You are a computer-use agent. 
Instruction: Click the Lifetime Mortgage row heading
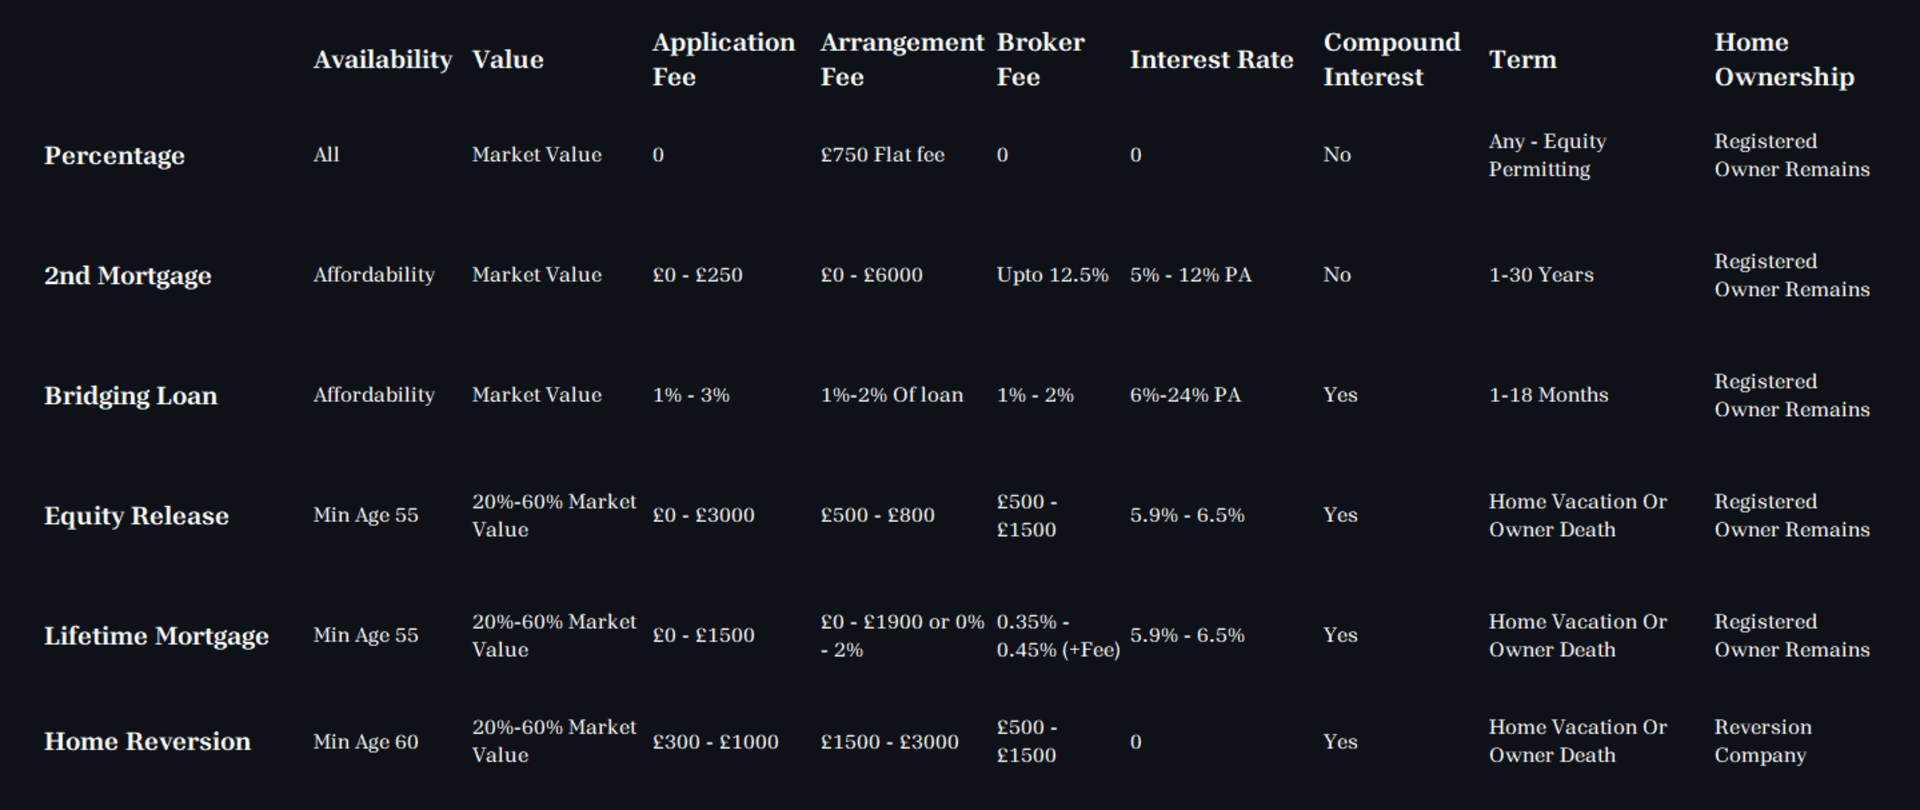(x=156, y=636)
